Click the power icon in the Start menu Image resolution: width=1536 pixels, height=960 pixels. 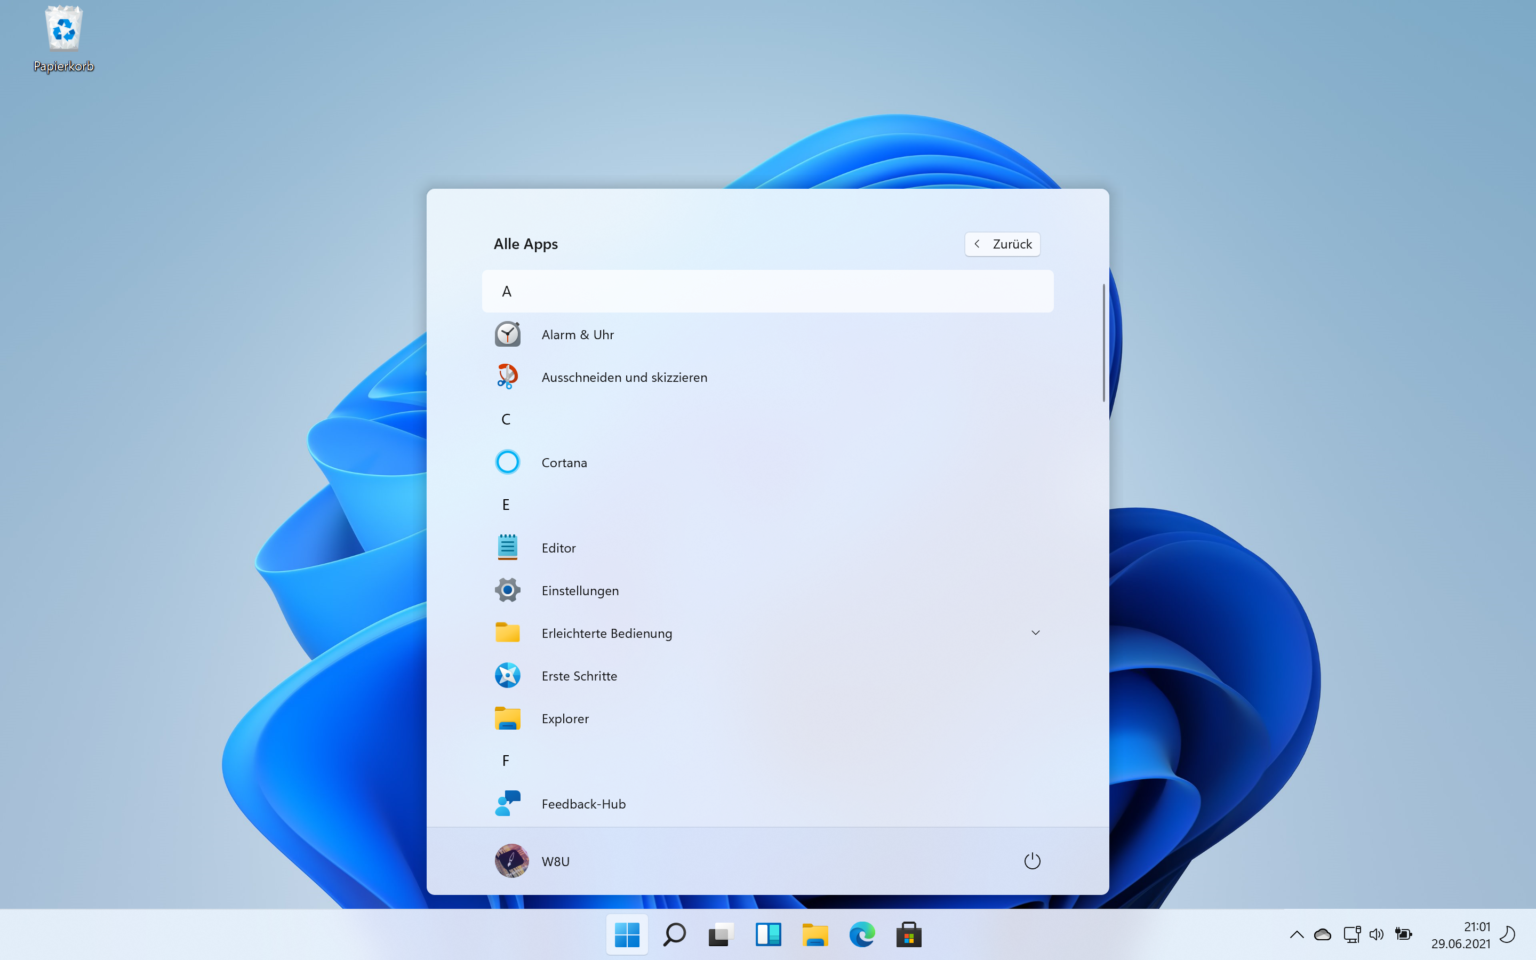(x=1031, y=860)
